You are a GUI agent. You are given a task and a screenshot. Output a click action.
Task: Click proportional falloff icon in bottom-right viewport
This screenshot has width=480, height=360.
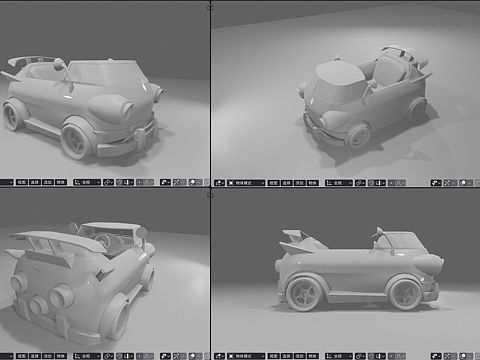(401, 356)
